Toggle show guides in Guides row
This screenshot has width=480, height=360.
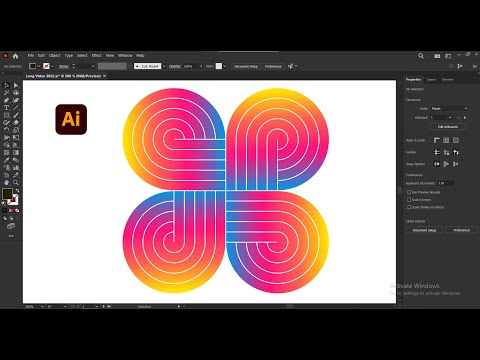(x=437, y=152)
